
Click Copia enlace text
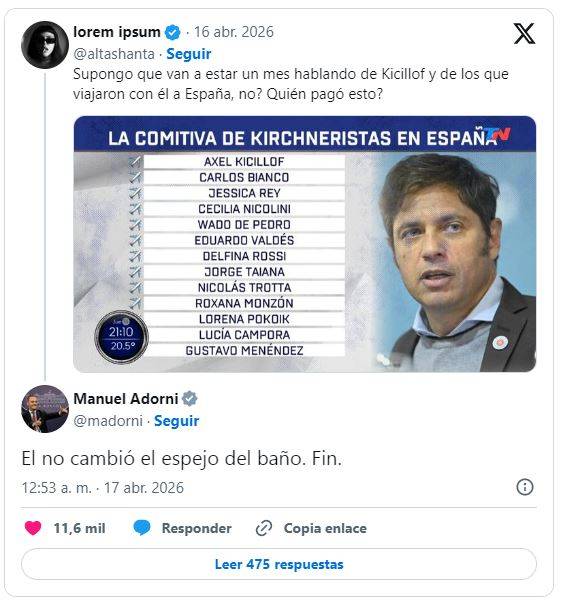(325, 528)
